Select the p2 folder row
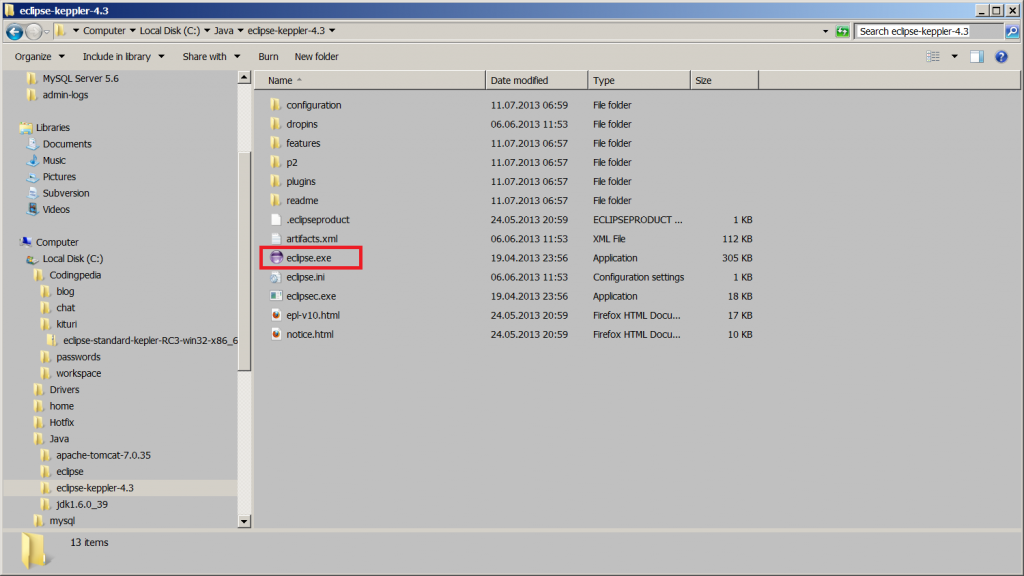Viewport: 1024px width, 576px height. click(511, 162)
